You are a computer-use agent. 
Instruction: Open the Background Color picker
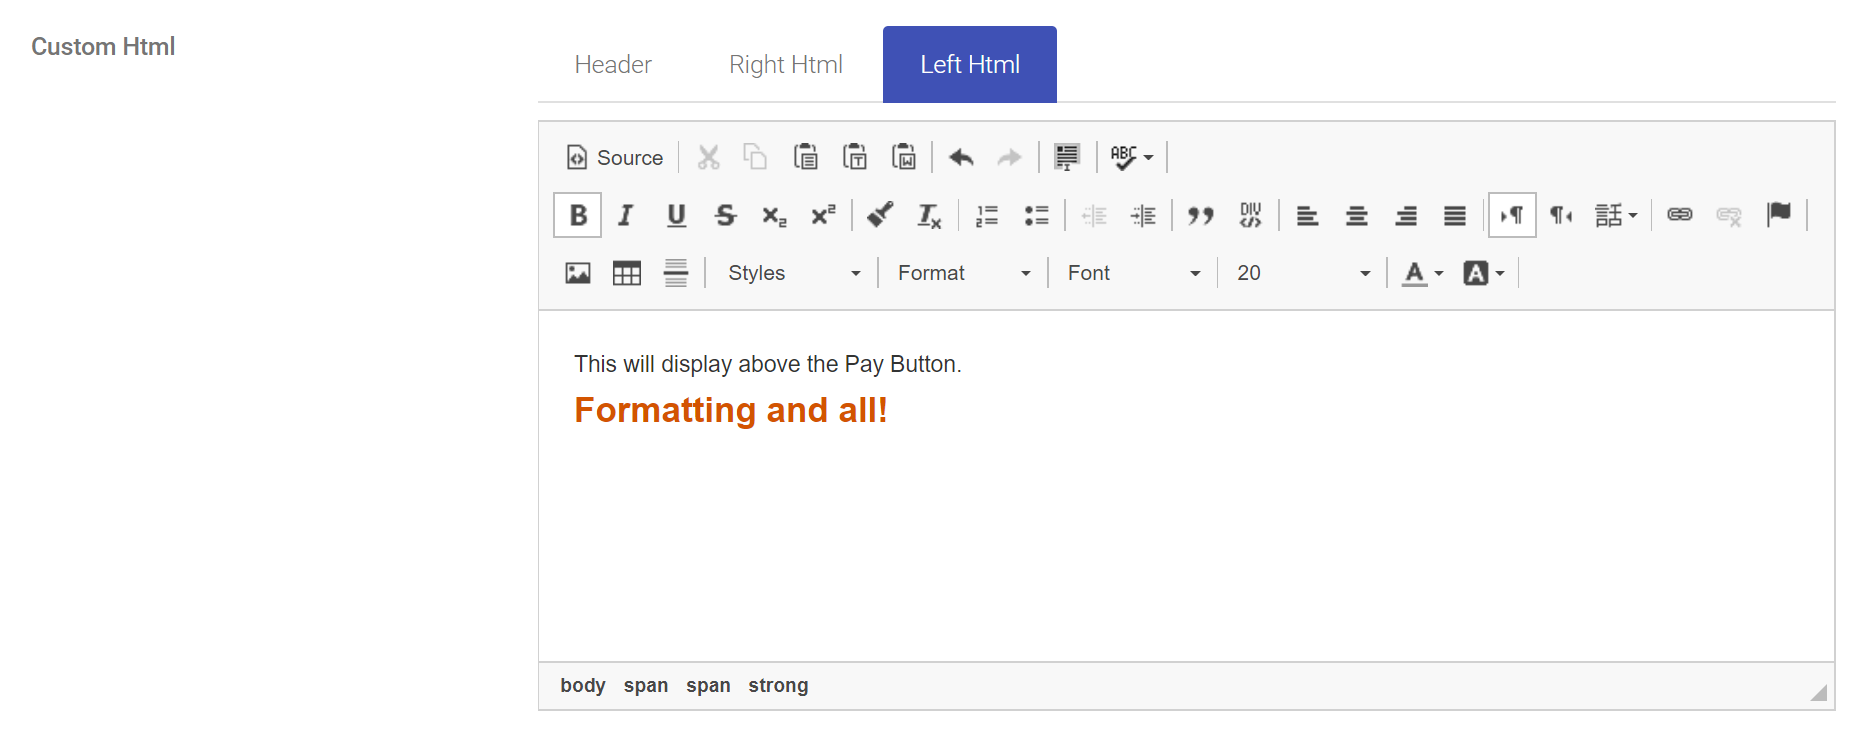pos(1484,273)
